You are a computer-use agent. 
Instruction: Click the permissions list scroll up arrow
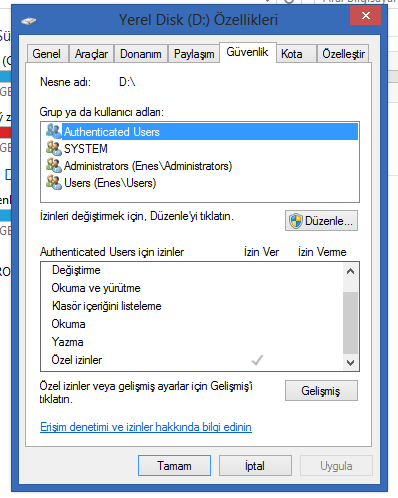pos(350,271)
